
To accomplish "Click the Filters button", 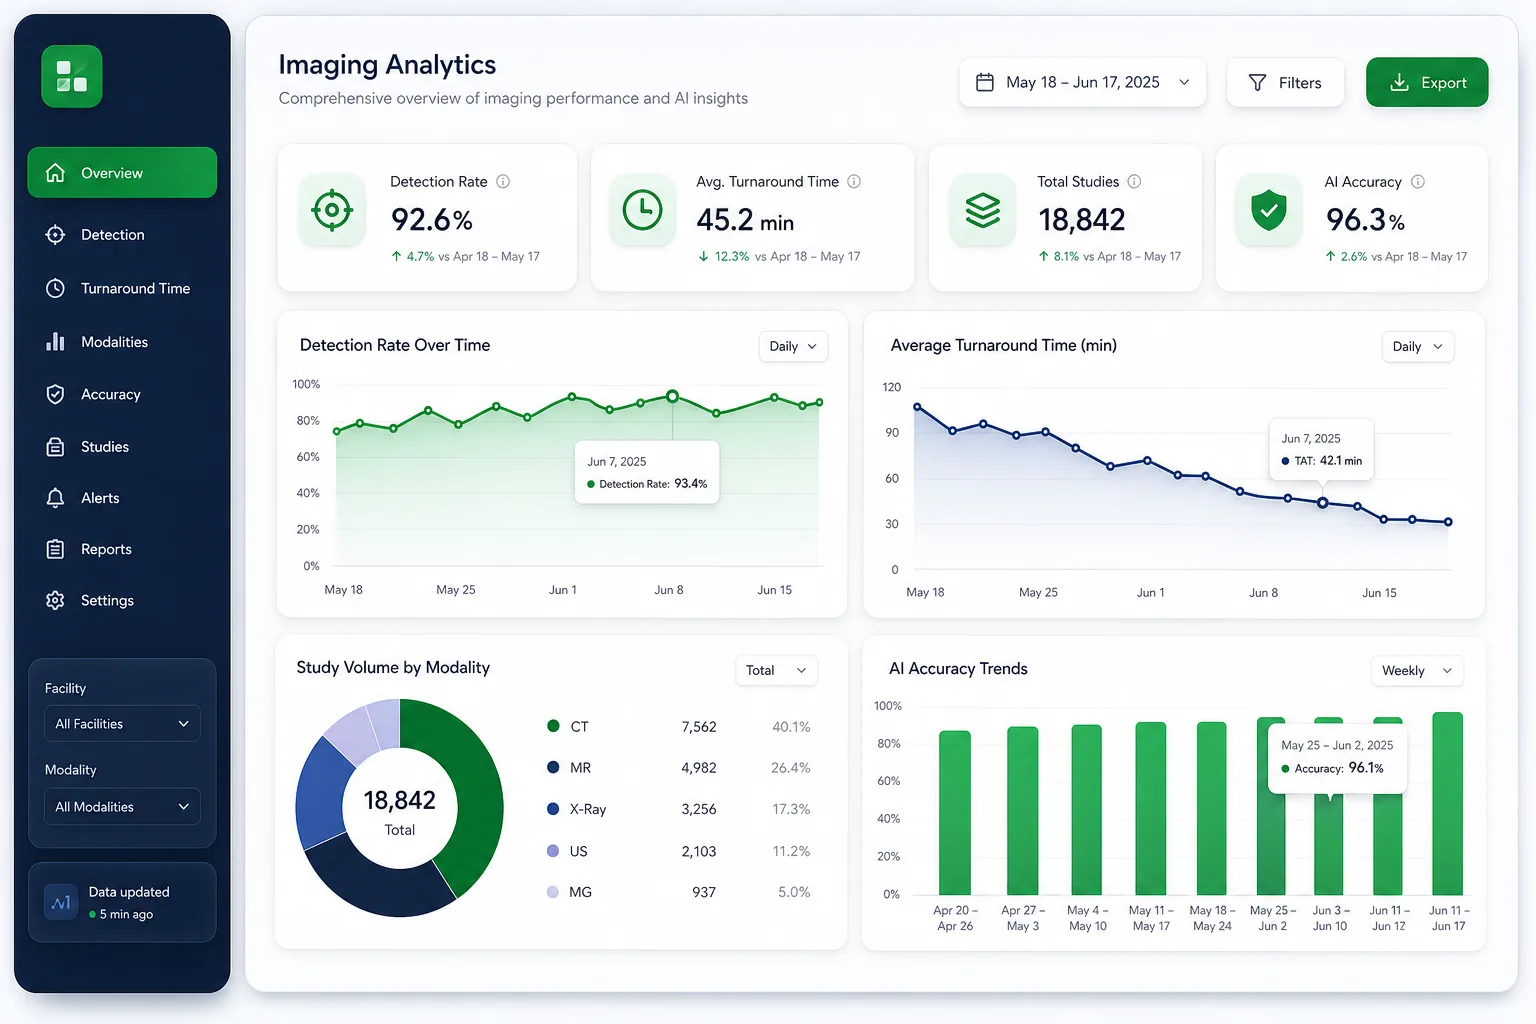I will coord(1285,82).
